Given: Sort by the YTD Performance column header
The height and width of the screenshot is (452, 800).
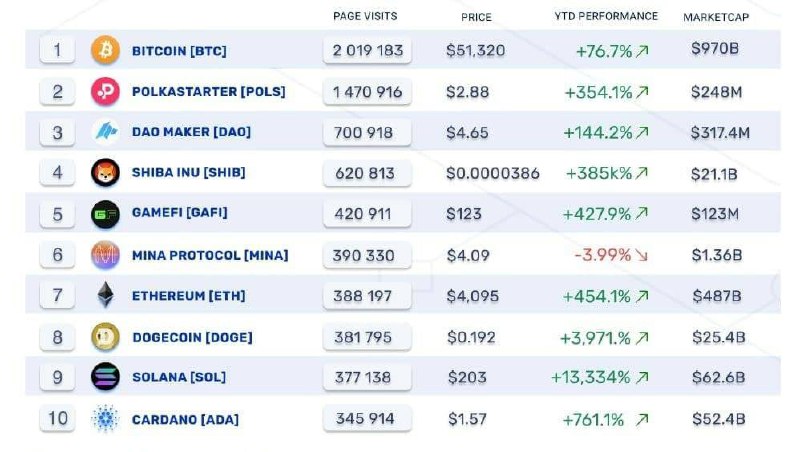Looking at the screenshot, I should click(606, 16).
